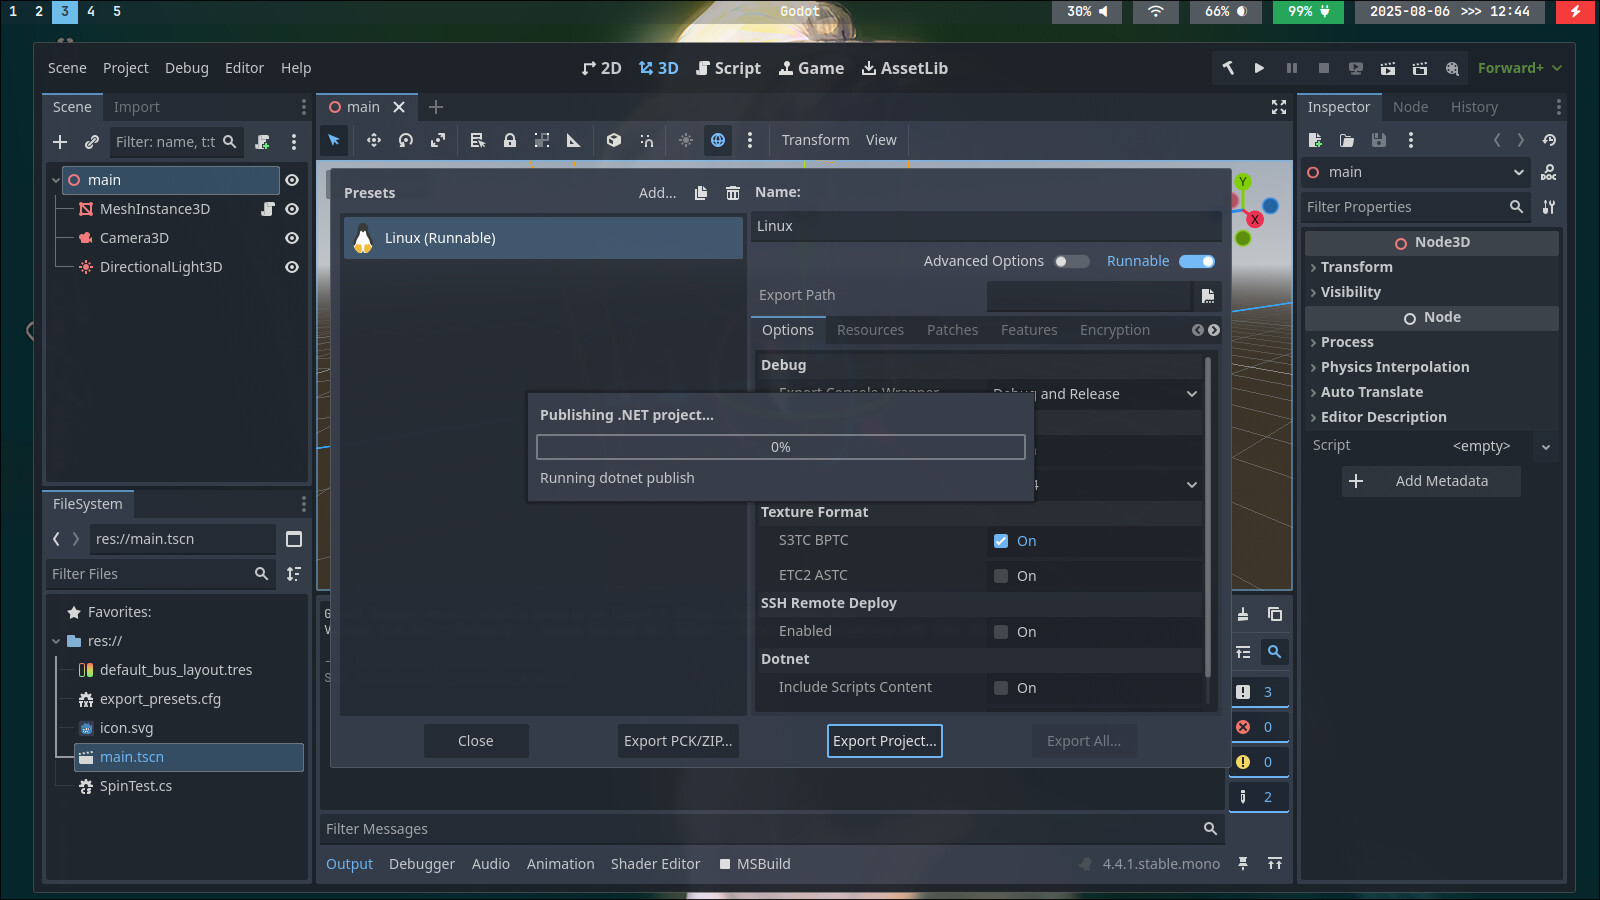
Task: Click the Play Project icon
Action: point(1259,68)
